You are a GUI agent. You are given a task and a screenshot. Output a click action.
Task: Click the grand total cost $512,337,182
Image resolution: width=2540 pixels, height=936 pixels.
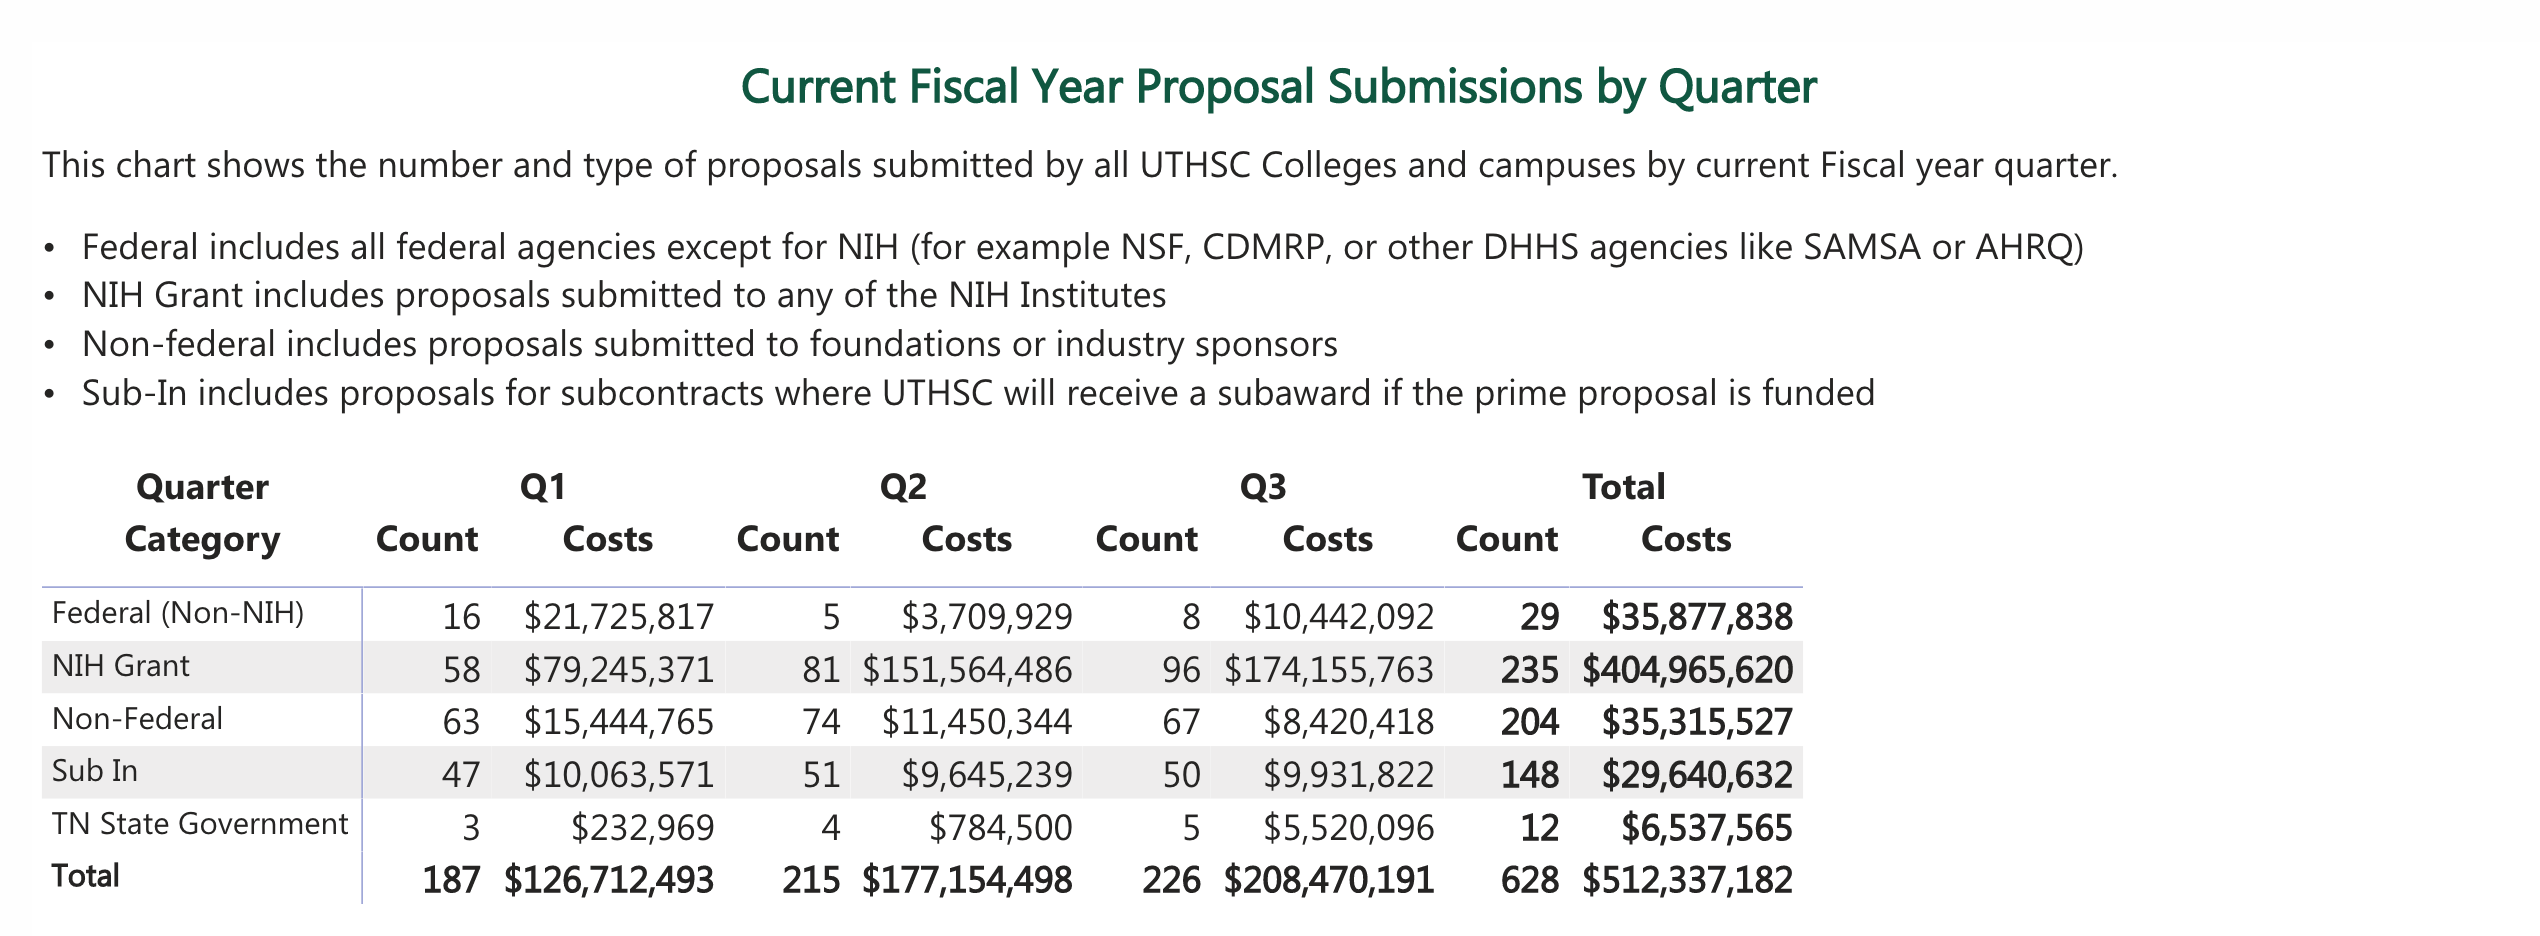(x=1687, y=880)
